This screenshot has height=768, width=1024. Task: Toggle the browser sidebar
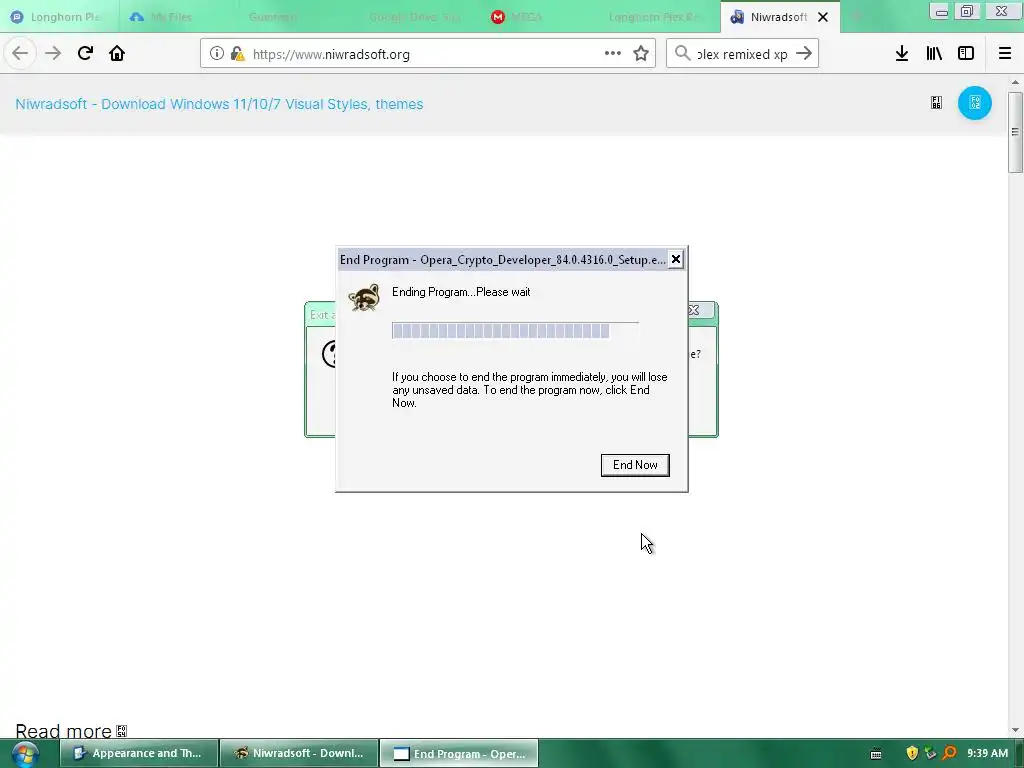coord(966,54)
